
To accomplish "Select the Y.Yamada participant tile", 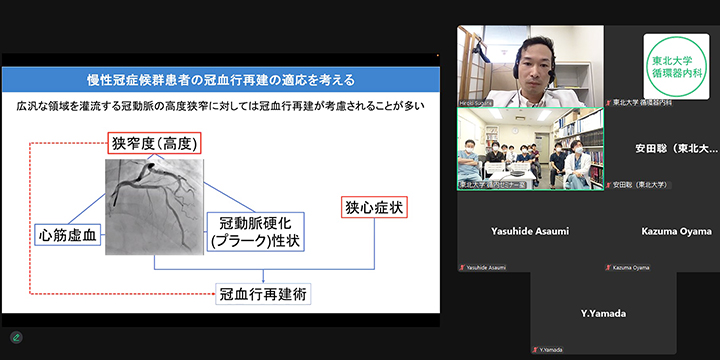I will [603, 314].
